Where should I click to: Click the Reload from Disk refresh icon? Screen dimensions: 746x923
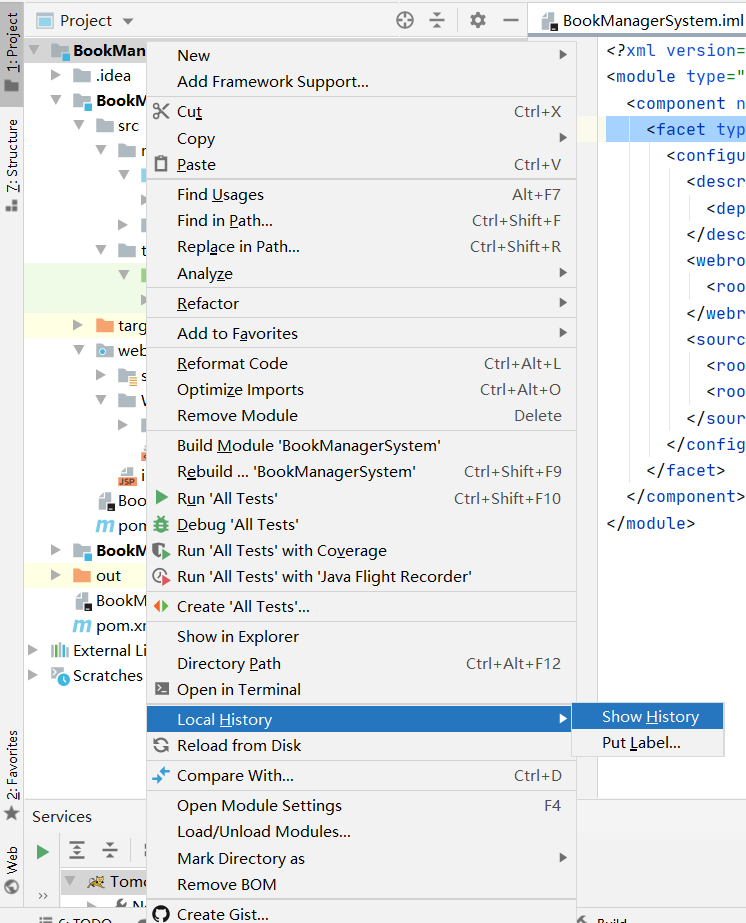161,745
